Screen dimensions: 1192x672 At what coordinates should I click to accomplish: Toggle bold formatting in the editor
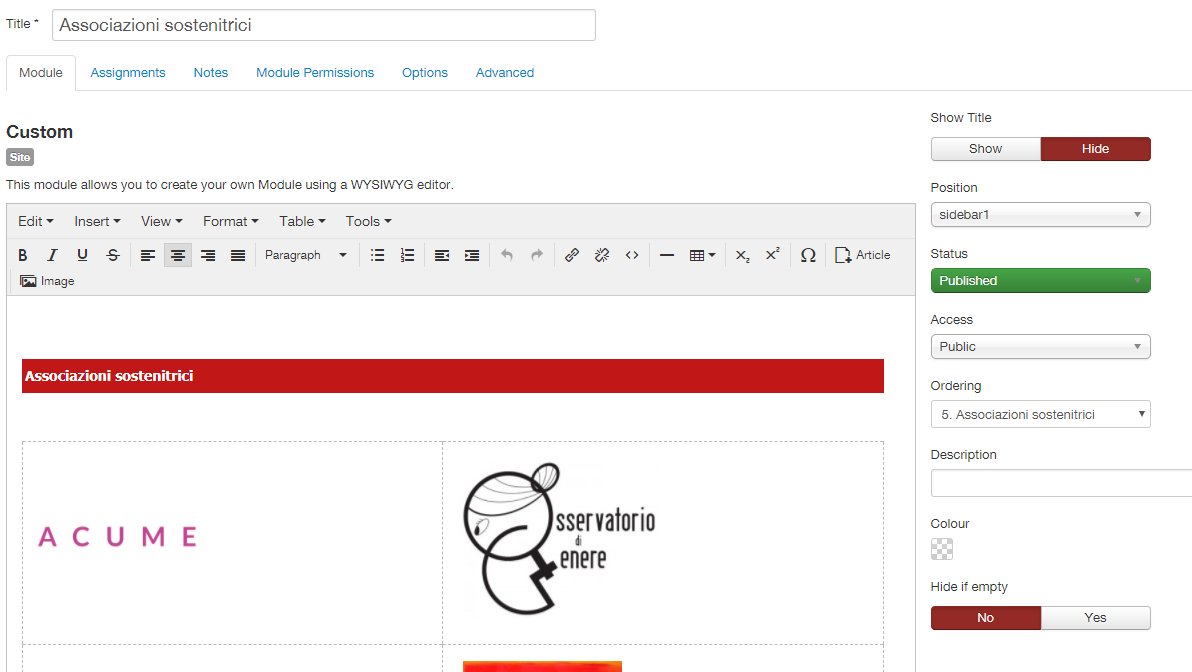[x=23, y=255]
